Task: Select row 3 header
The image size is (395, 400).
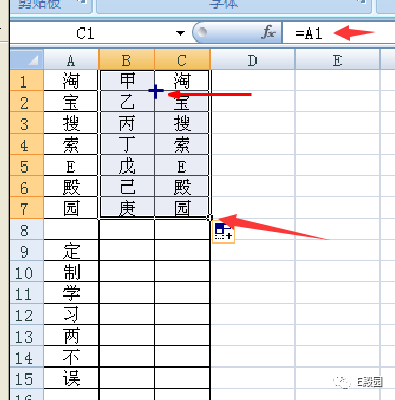Action: click(x=27, y=123)
